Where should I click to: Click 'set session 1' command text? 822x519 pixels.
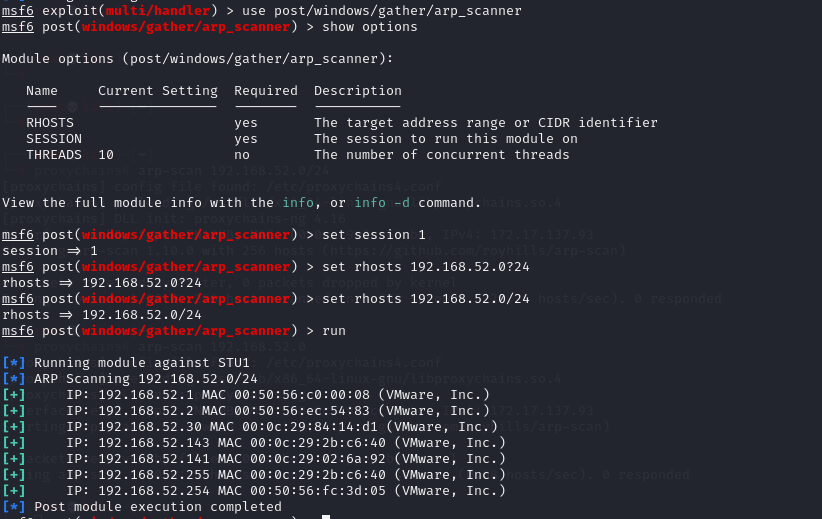(x=374, y=235)
